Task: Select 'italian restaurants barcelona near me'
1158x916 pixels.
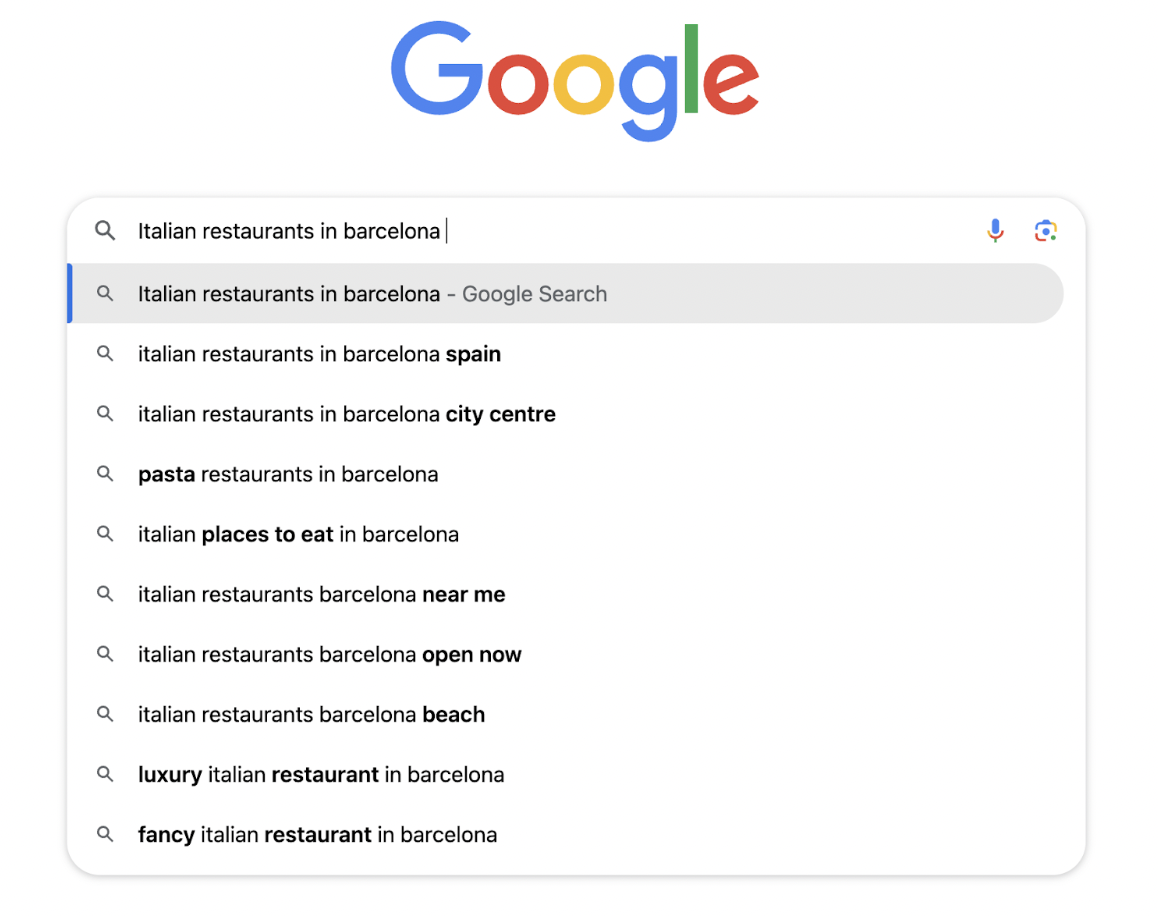Action: pyautogui.click(x=321, y=594)
